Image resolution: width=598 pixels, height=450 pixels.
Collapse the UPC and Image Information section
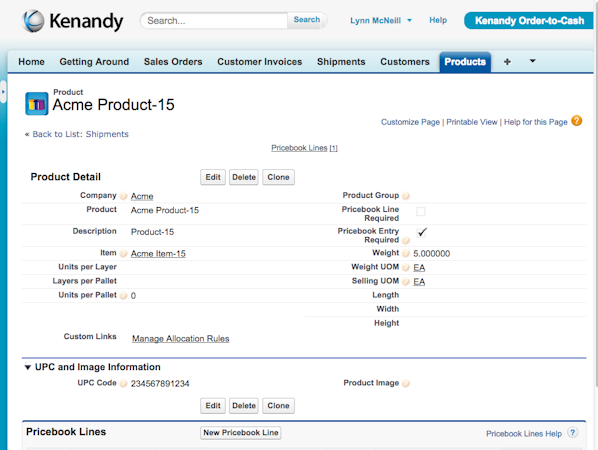click(x=28, y=367)
